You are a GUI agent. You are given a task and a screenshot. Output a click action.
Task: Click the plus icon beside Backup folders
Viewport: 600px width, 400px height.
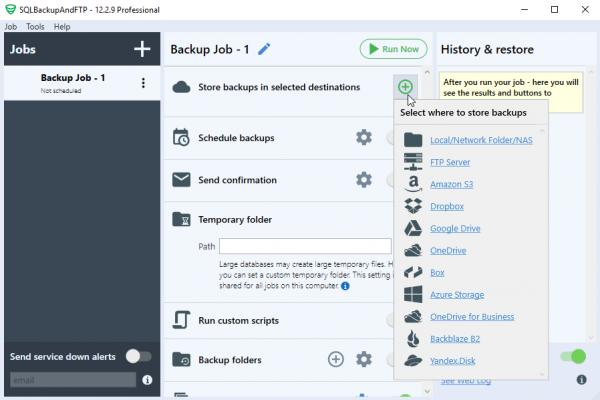pyautogui.click(x=336, y=359)
